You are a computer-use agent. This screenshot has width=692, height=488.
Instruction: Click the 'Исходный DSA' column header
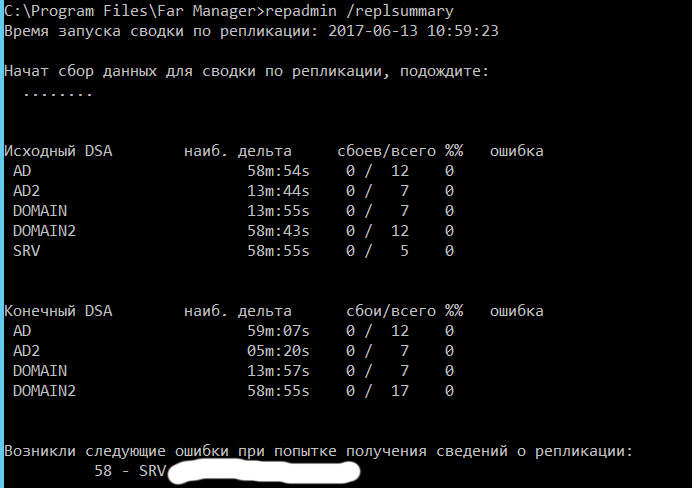pyautogui.click(x=58, y=151)
